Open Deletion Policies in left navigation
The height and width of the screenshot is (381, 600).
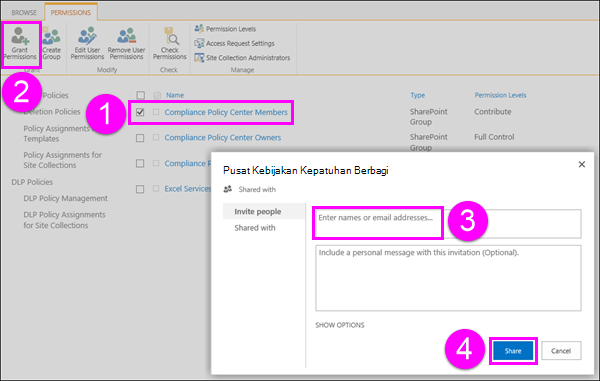pyautogui.click(x=52, y=112)
